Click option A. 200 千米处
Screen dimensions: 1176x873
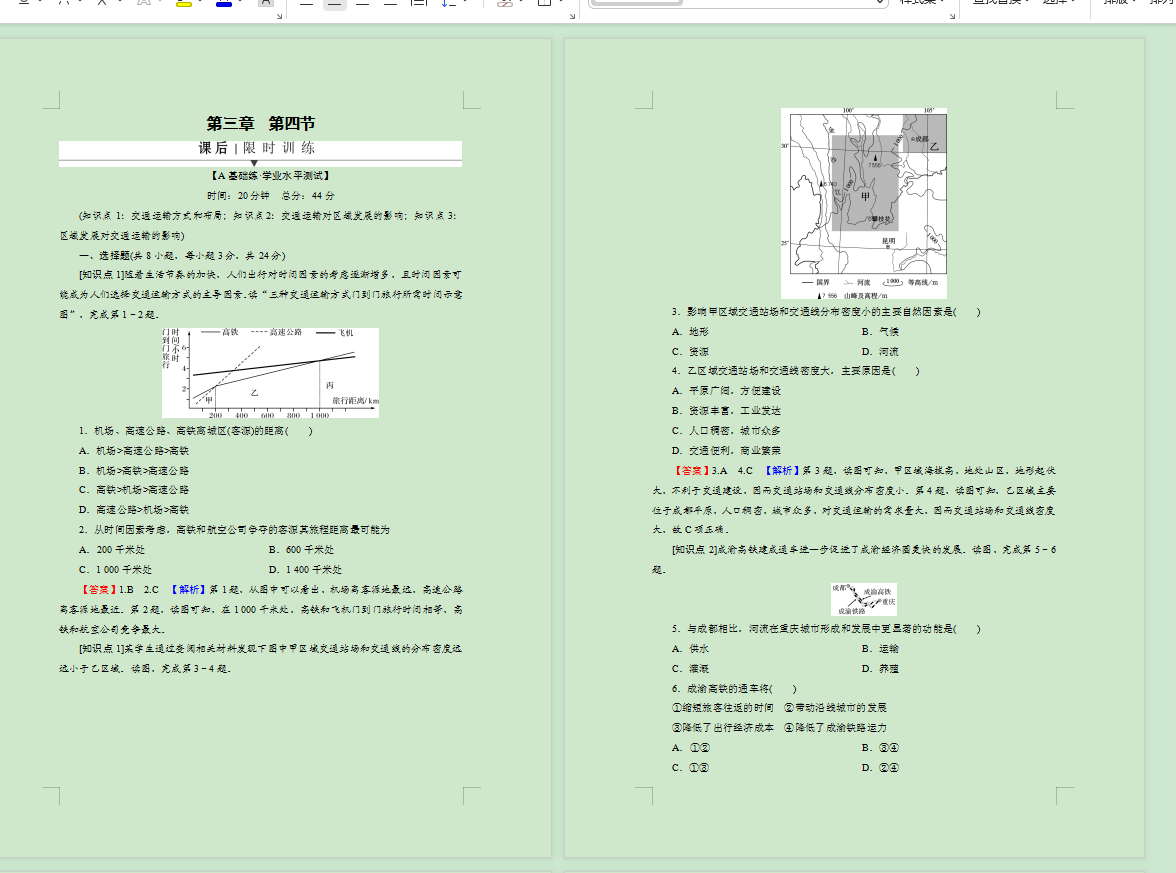click(x=112, y=550)
